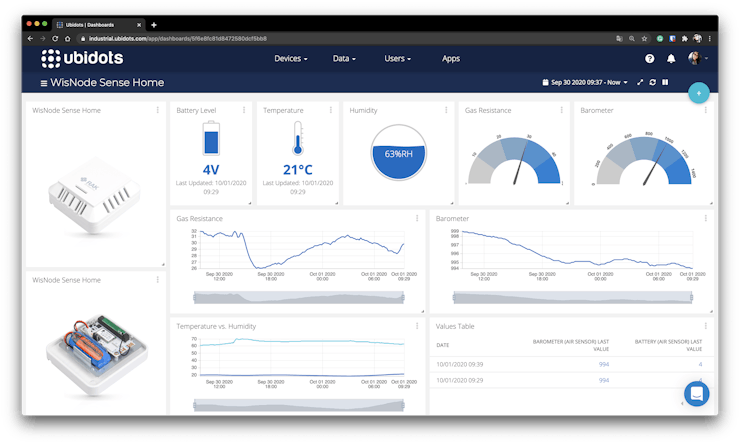Open Battery Level widget options
The height and width of the screenshot is (444, 740).
point(244,110)
